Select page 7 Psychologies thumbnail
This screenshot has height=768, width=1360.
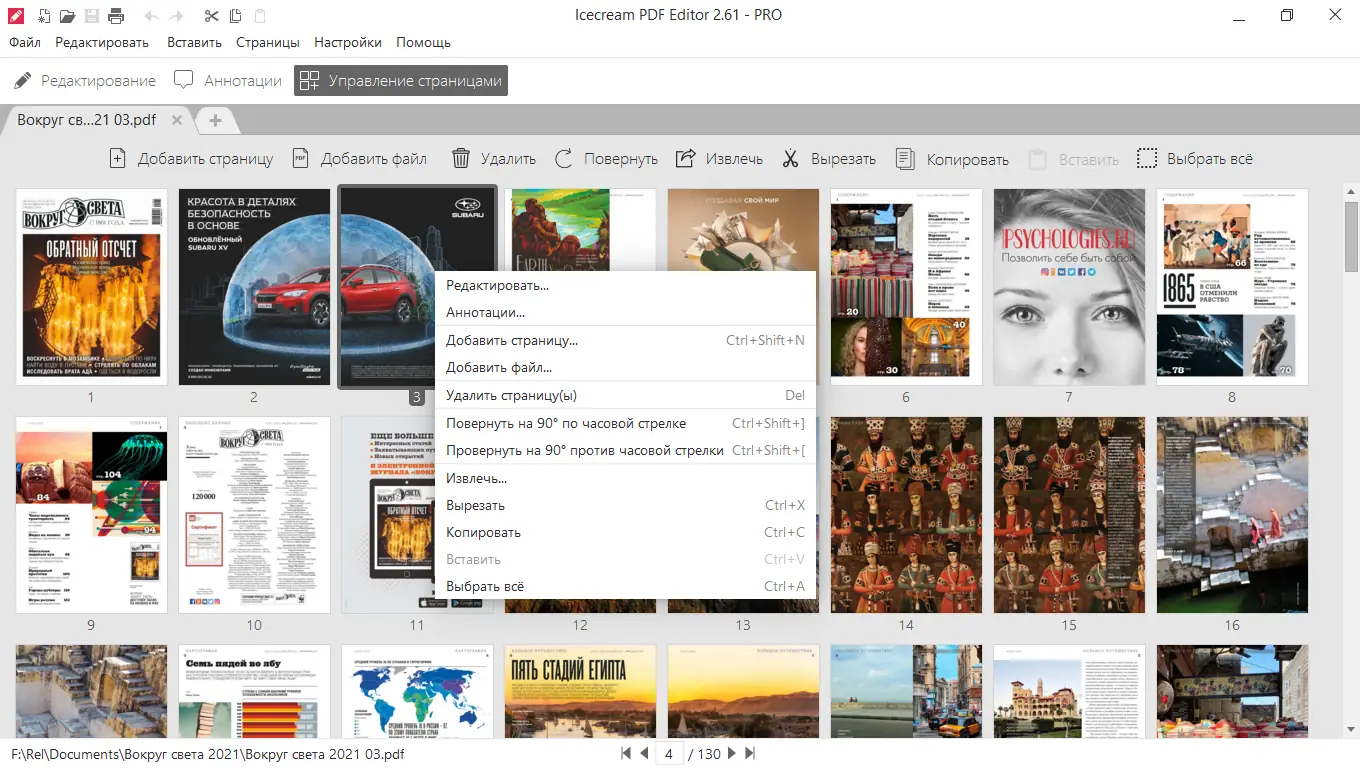tap(1069, 286)
